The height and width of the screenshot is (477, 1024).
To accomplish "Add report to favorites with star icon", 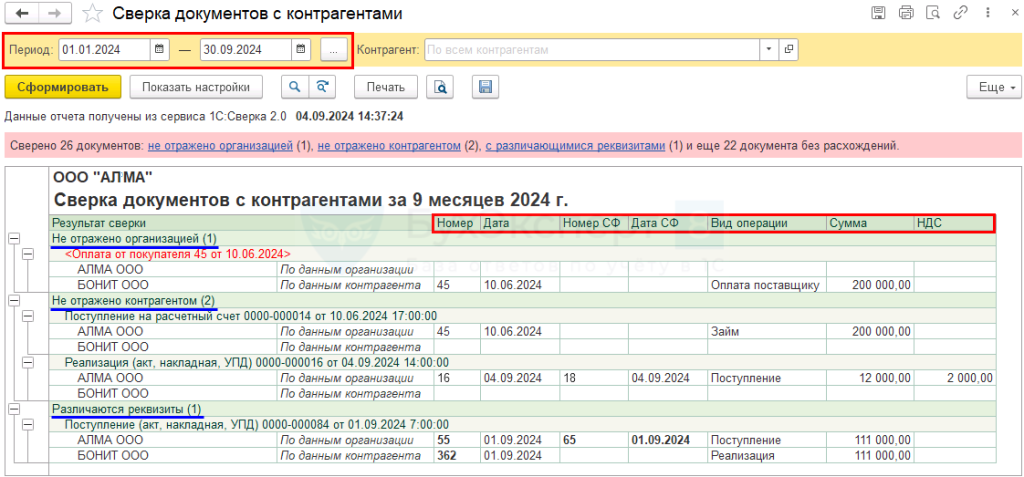I will point(92,14).
